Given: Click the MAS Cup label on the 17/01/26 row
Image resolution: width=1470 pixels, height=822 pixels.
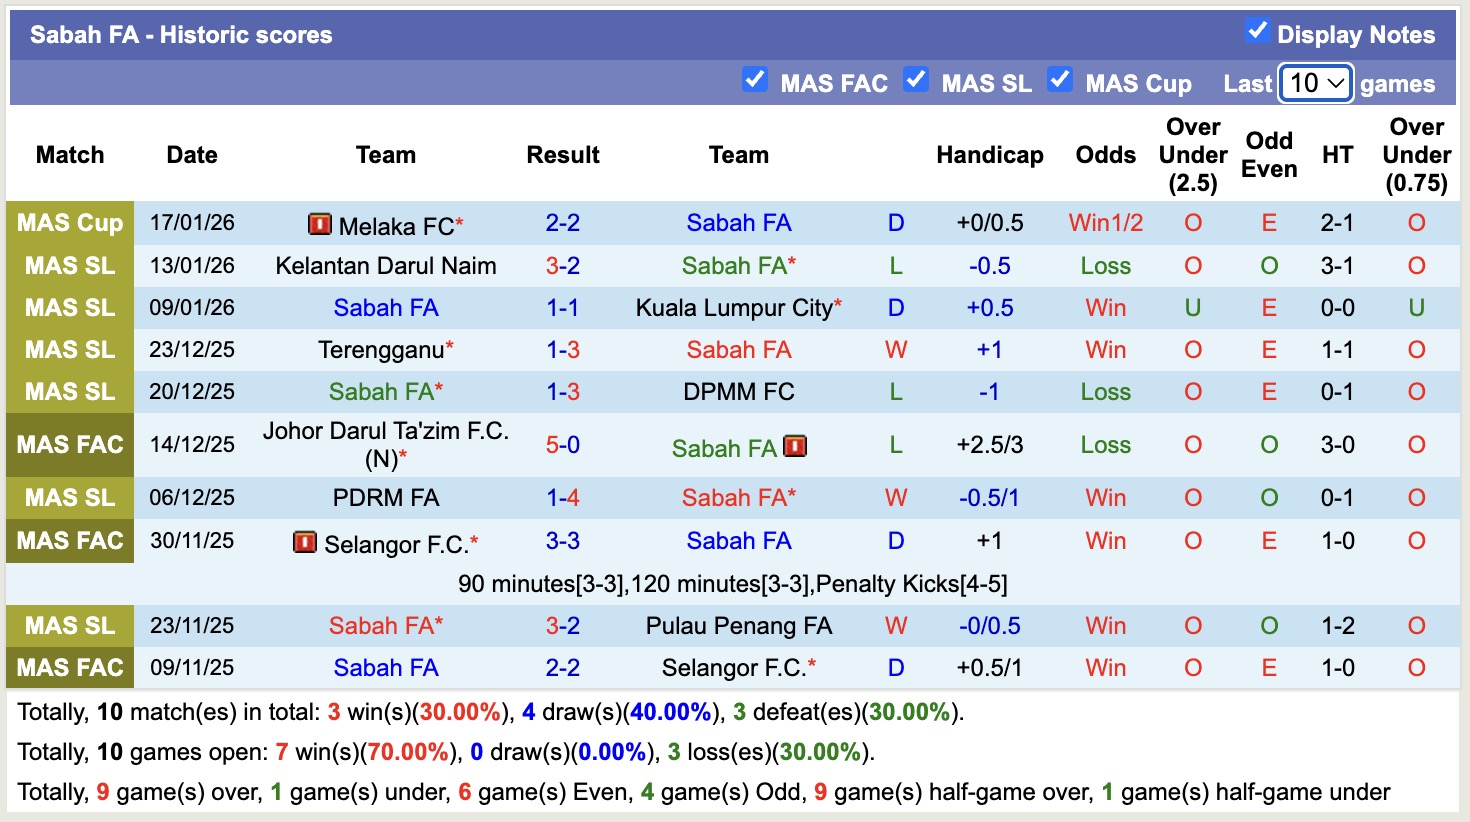Looking at the screenshot, I should (69, 224).
